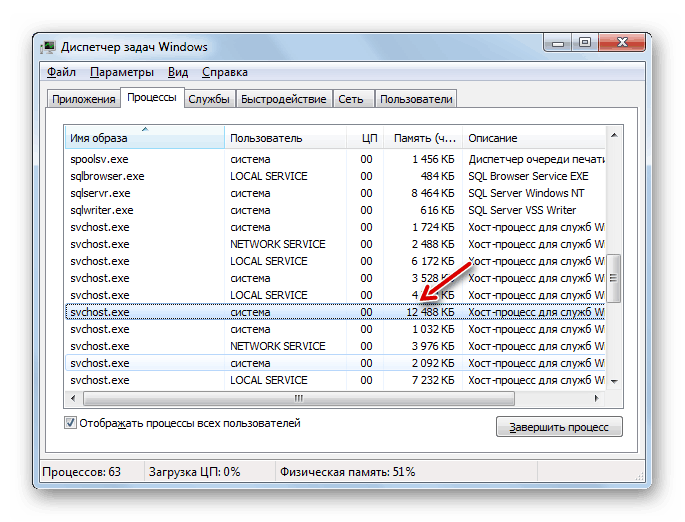The width and height of the screenshot is (685, 522).
Task: Click the Физическая память: 51% status entry
Action: (x=347, y=472)
